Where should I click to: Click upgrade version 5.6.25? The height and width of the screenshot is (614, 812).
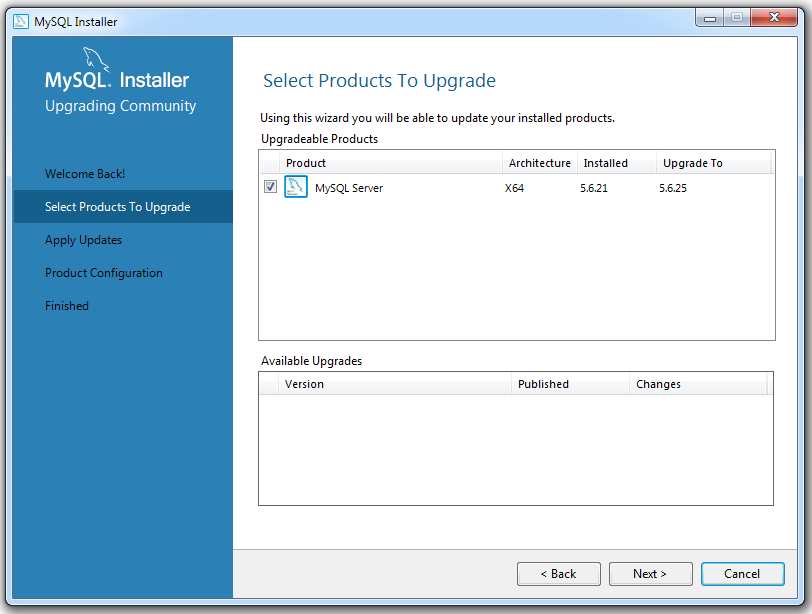point(673,188)
